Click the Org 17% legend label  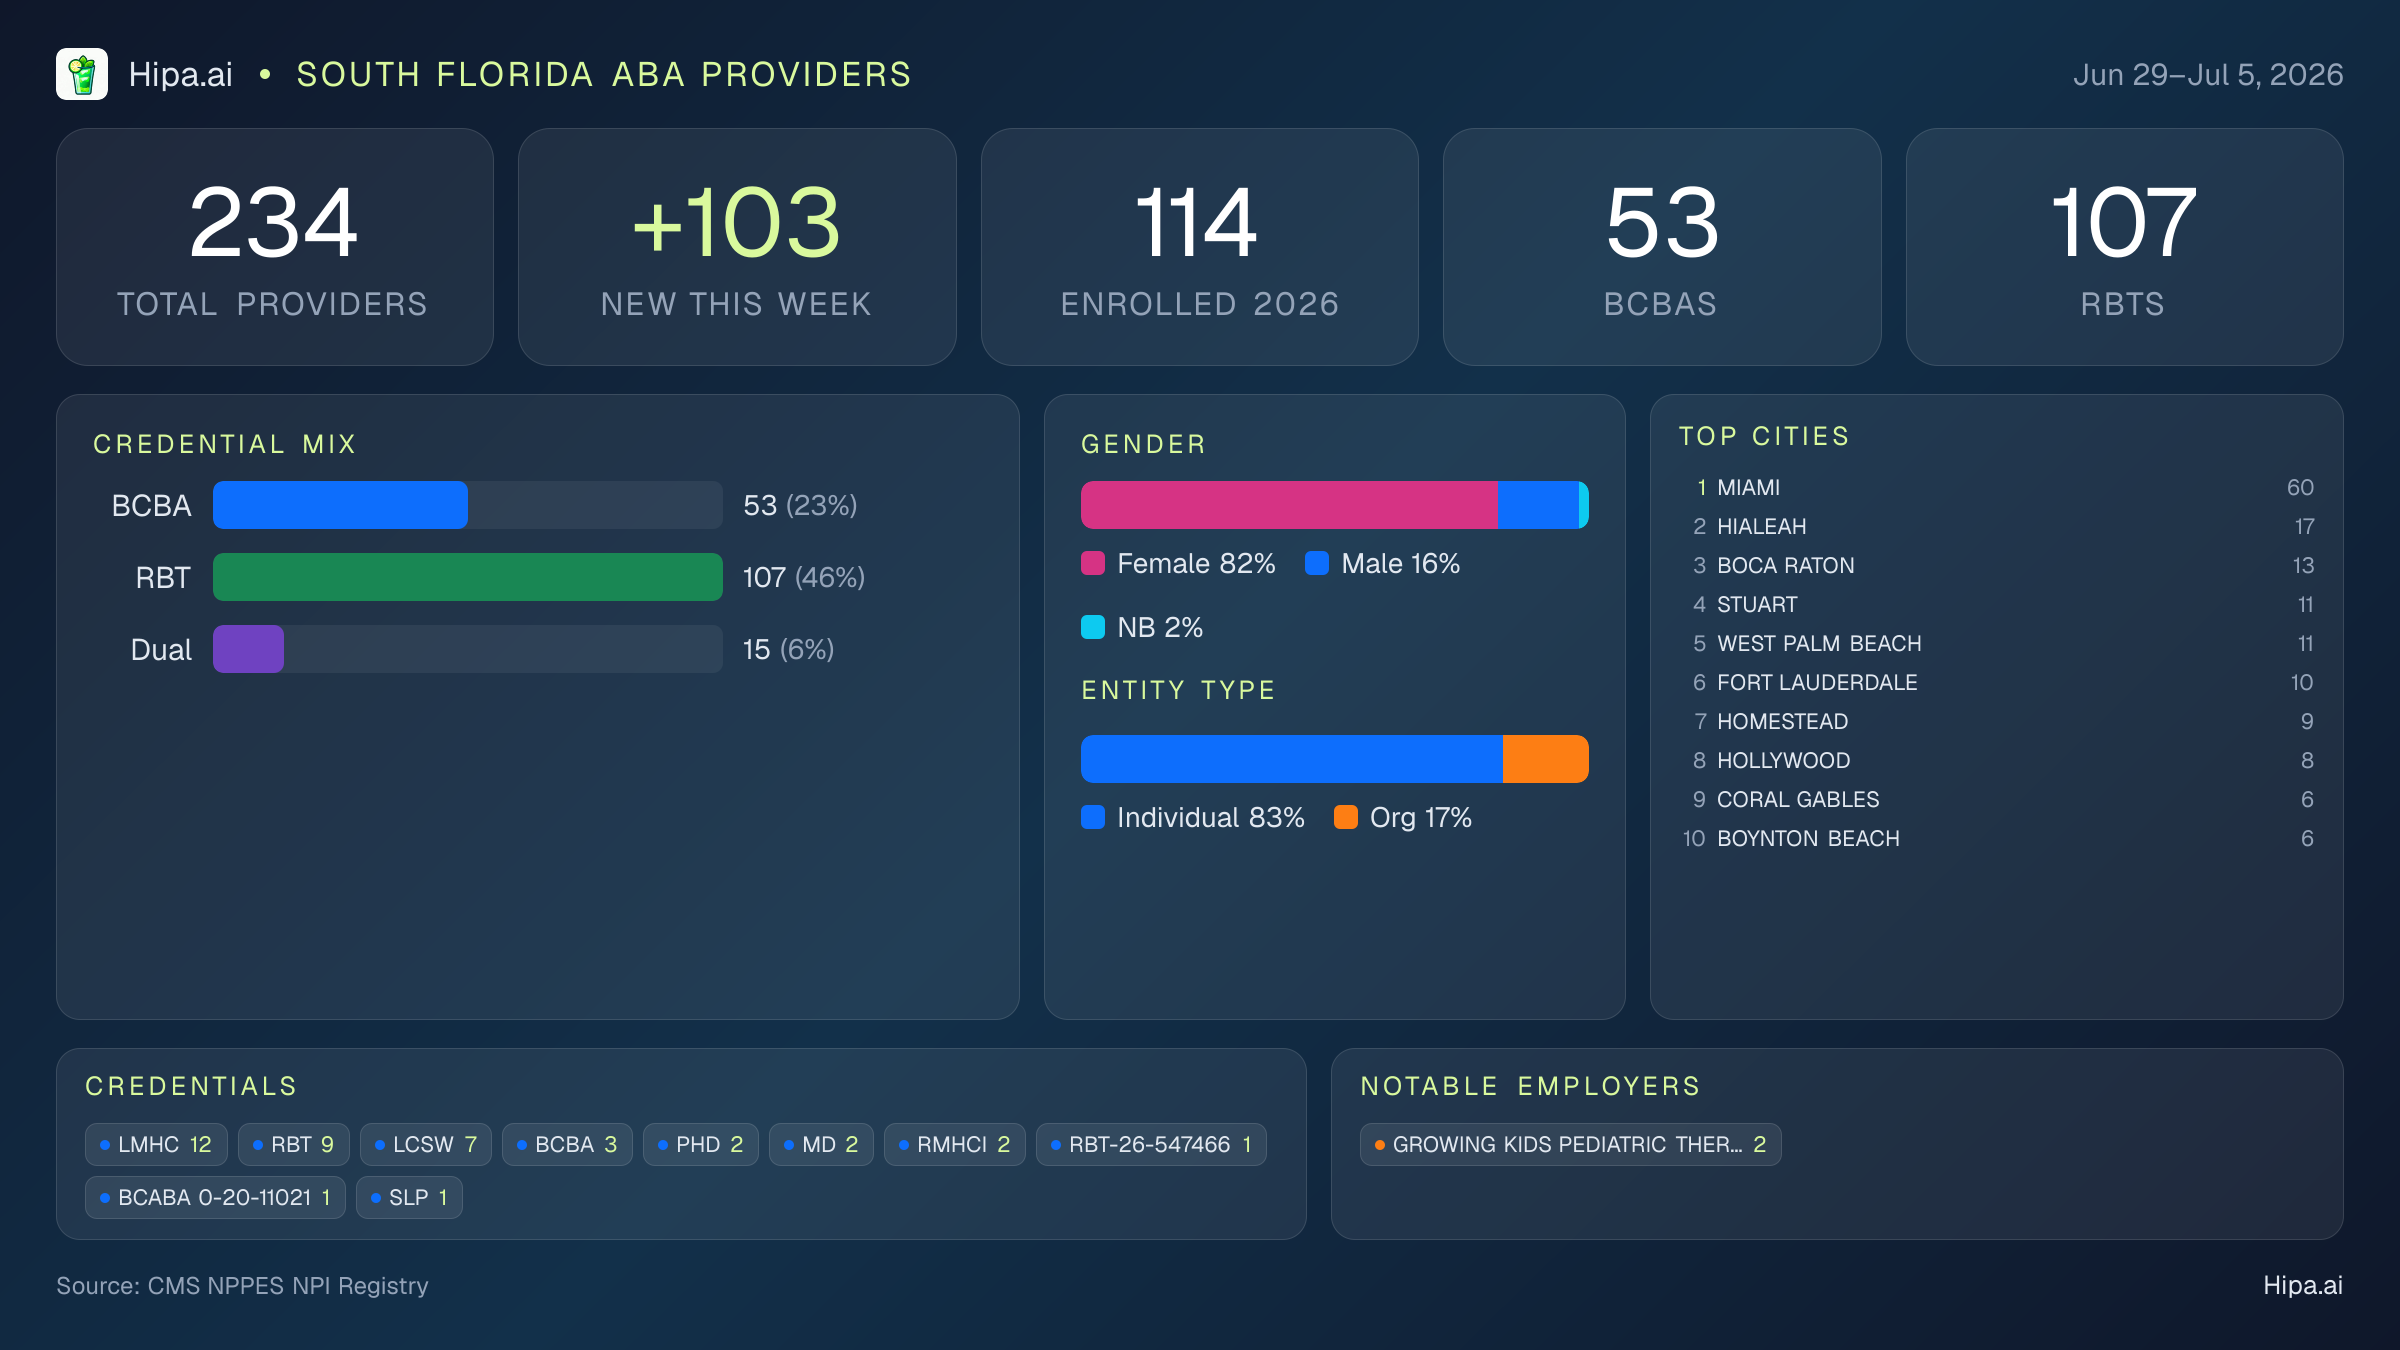click(1420, 817)
